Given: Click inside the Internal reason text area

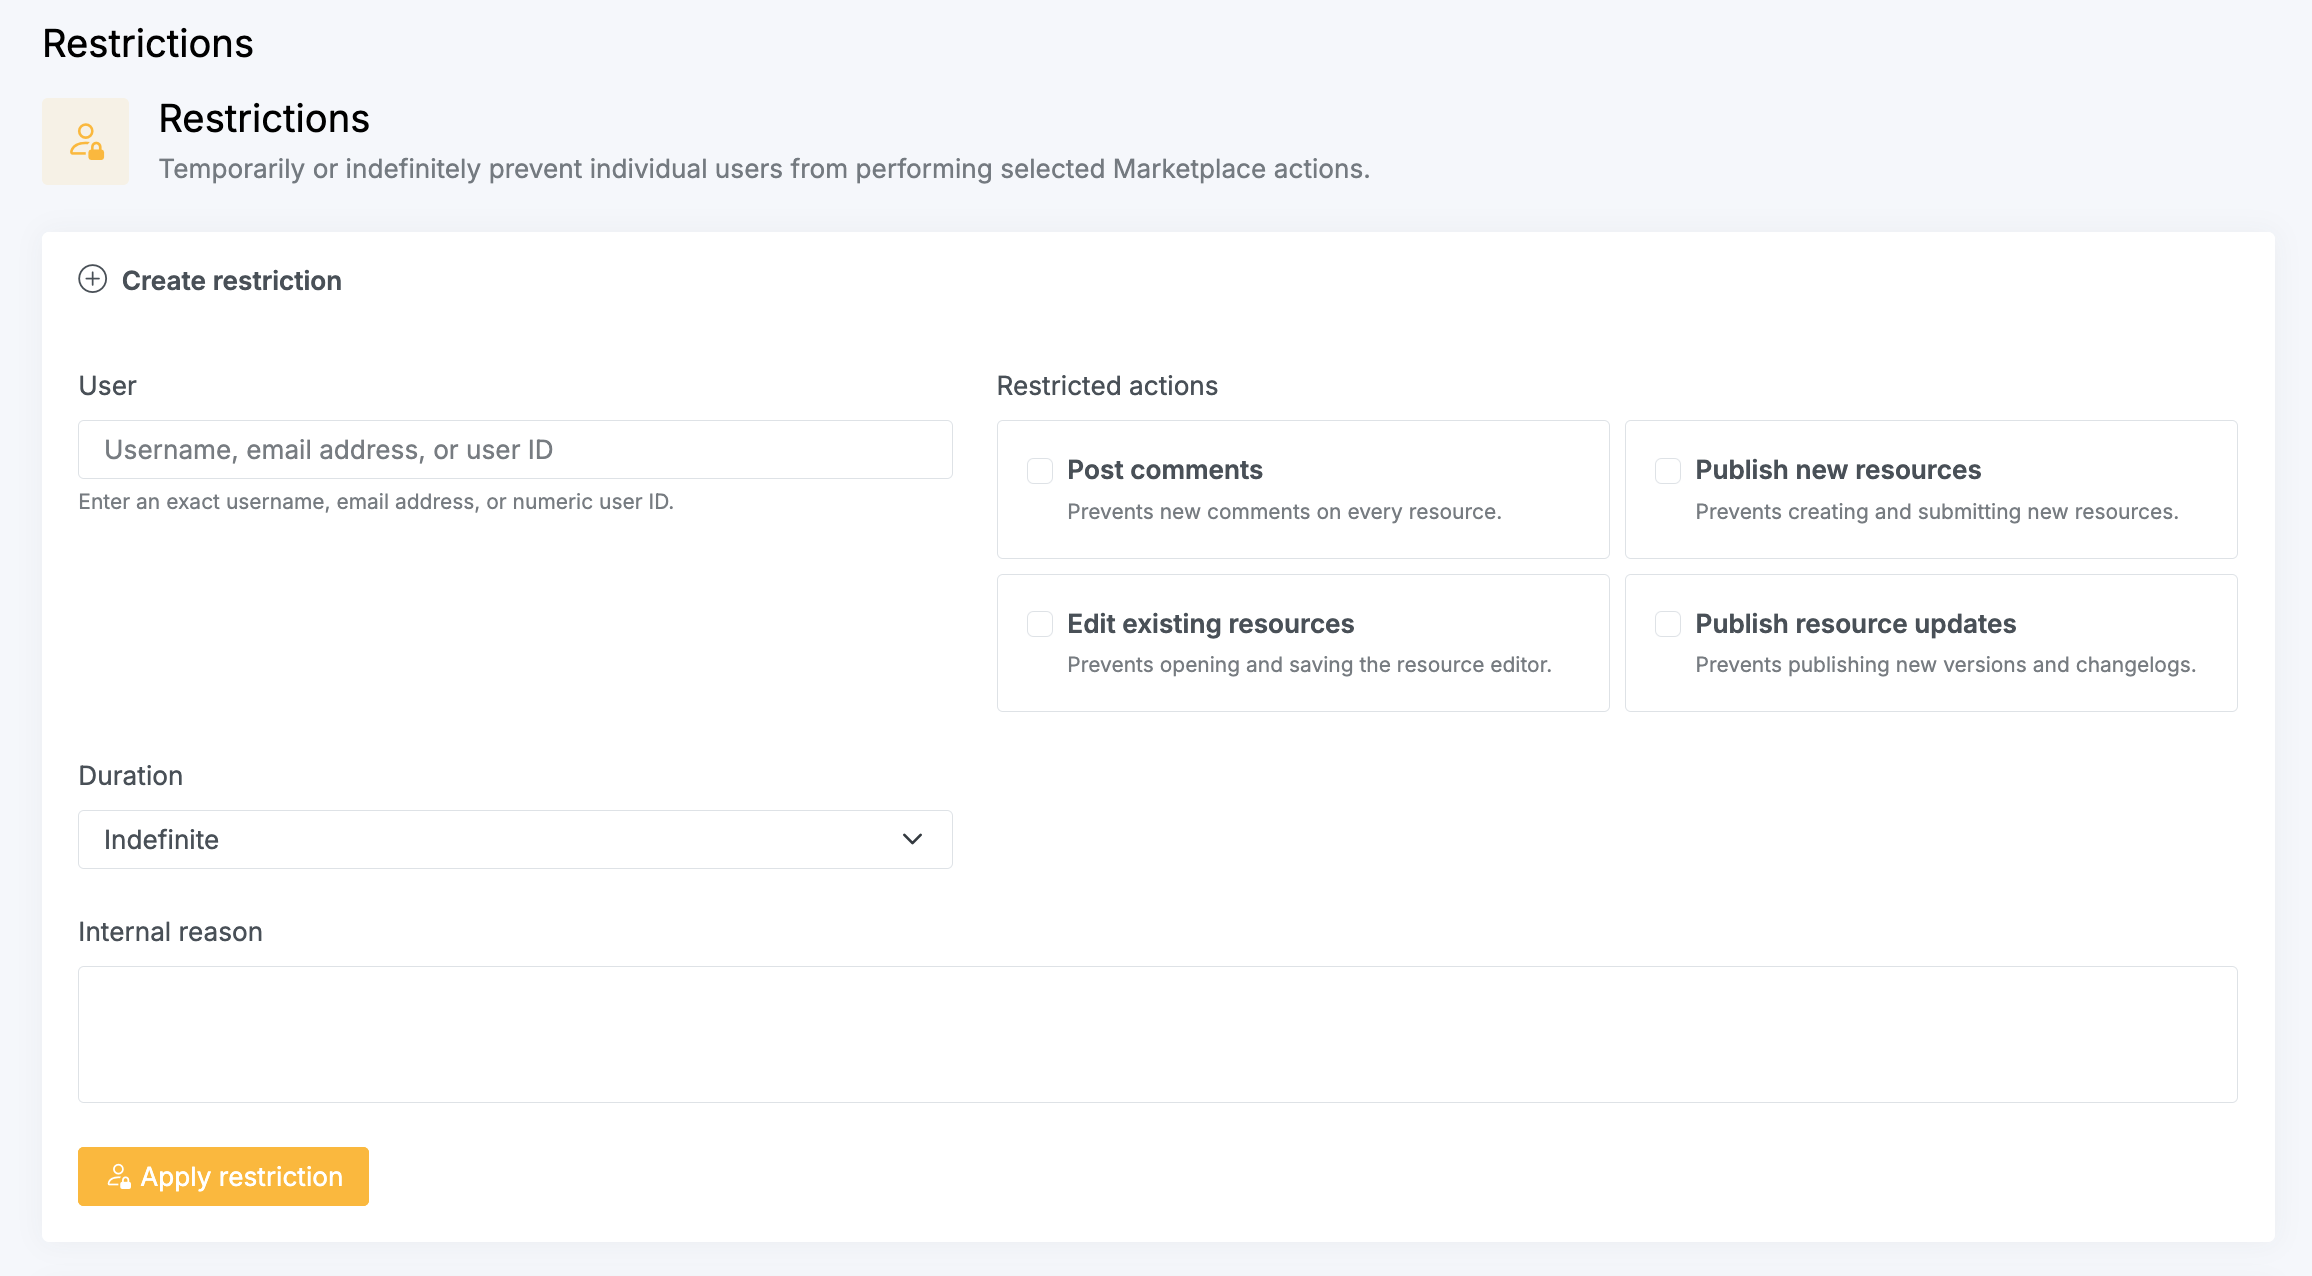Looking at the screenshot, I should click(x=1158, y=1034).
